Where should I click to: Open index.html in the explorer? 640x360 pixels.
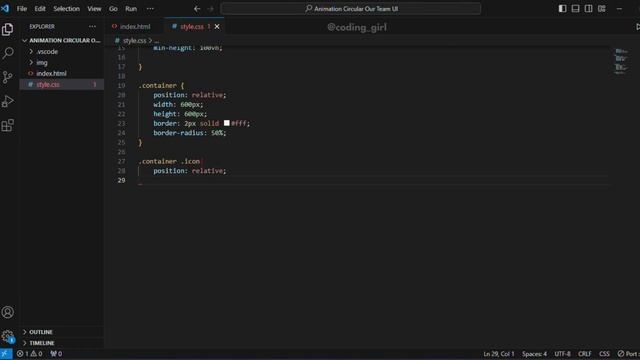click(x=61, y=73)
